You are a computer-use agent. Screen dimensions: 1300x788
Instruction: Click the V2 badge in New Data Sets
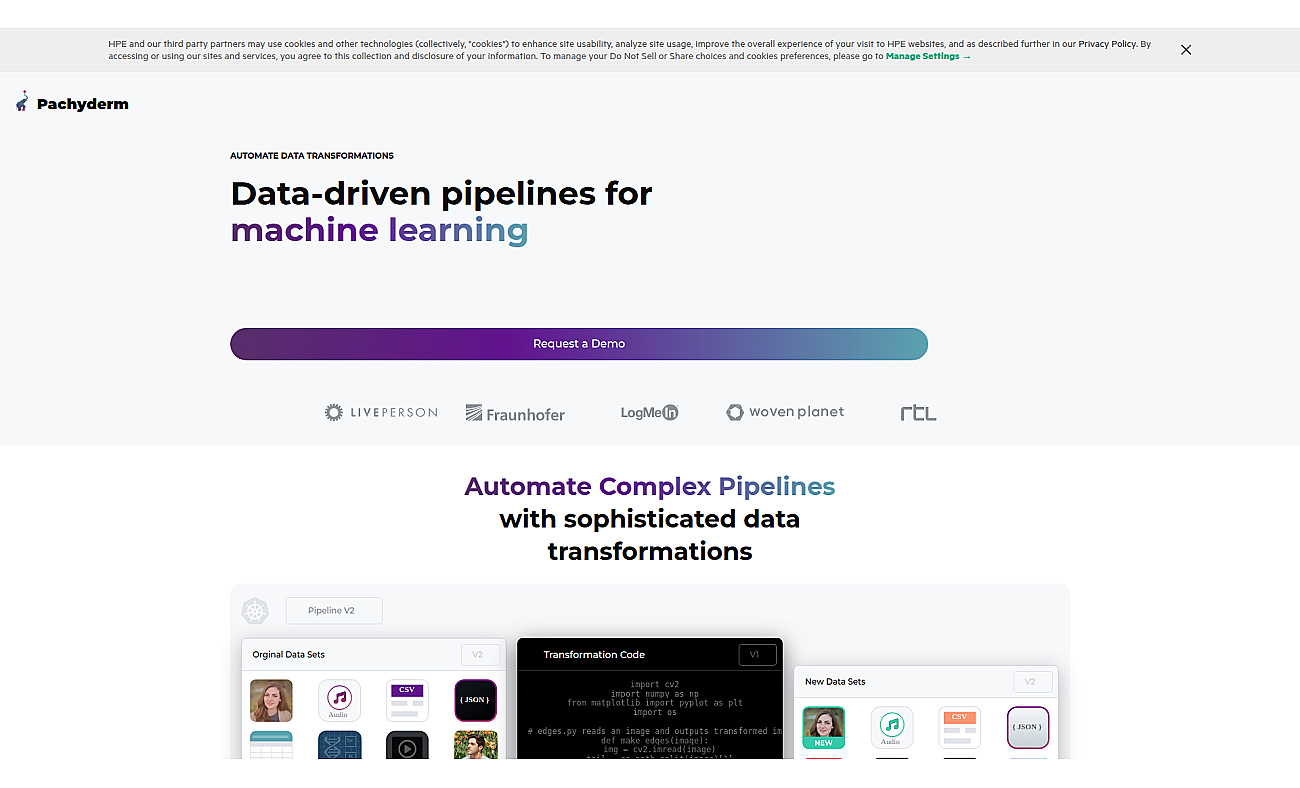tap(1031, 682)
